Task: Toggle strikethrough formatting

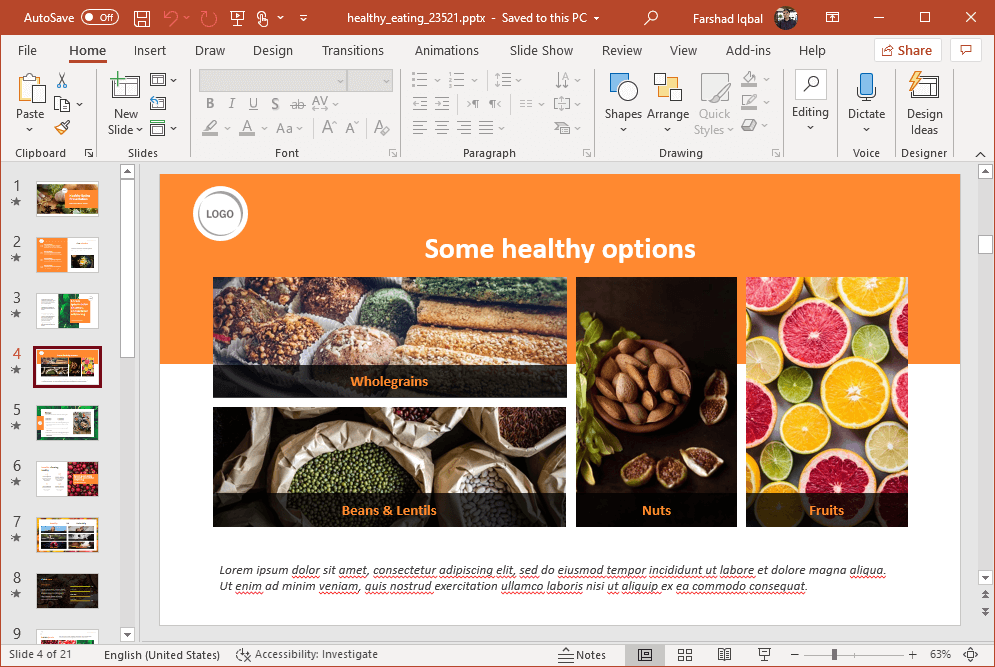Action: pyautogui.click(x=297, y=103)
